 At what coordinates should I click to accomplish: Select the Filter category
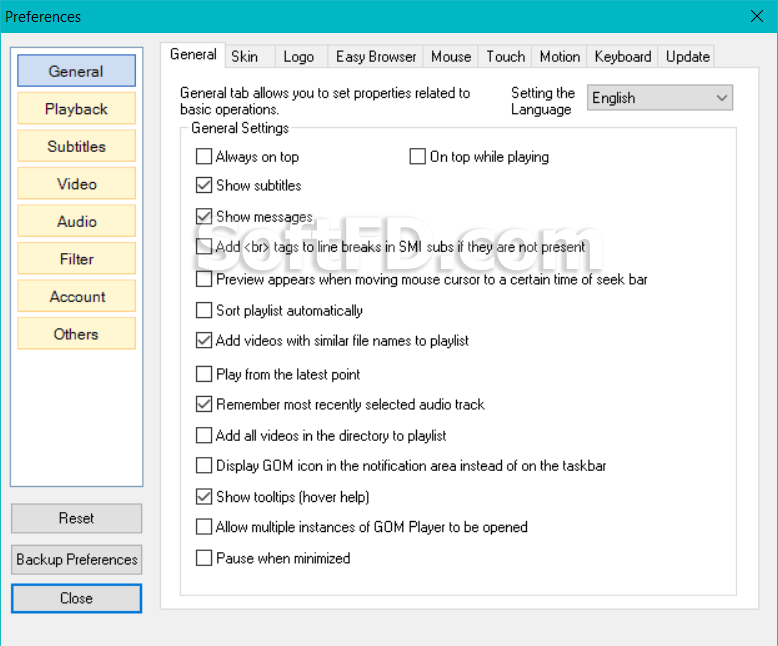[76, 259]
